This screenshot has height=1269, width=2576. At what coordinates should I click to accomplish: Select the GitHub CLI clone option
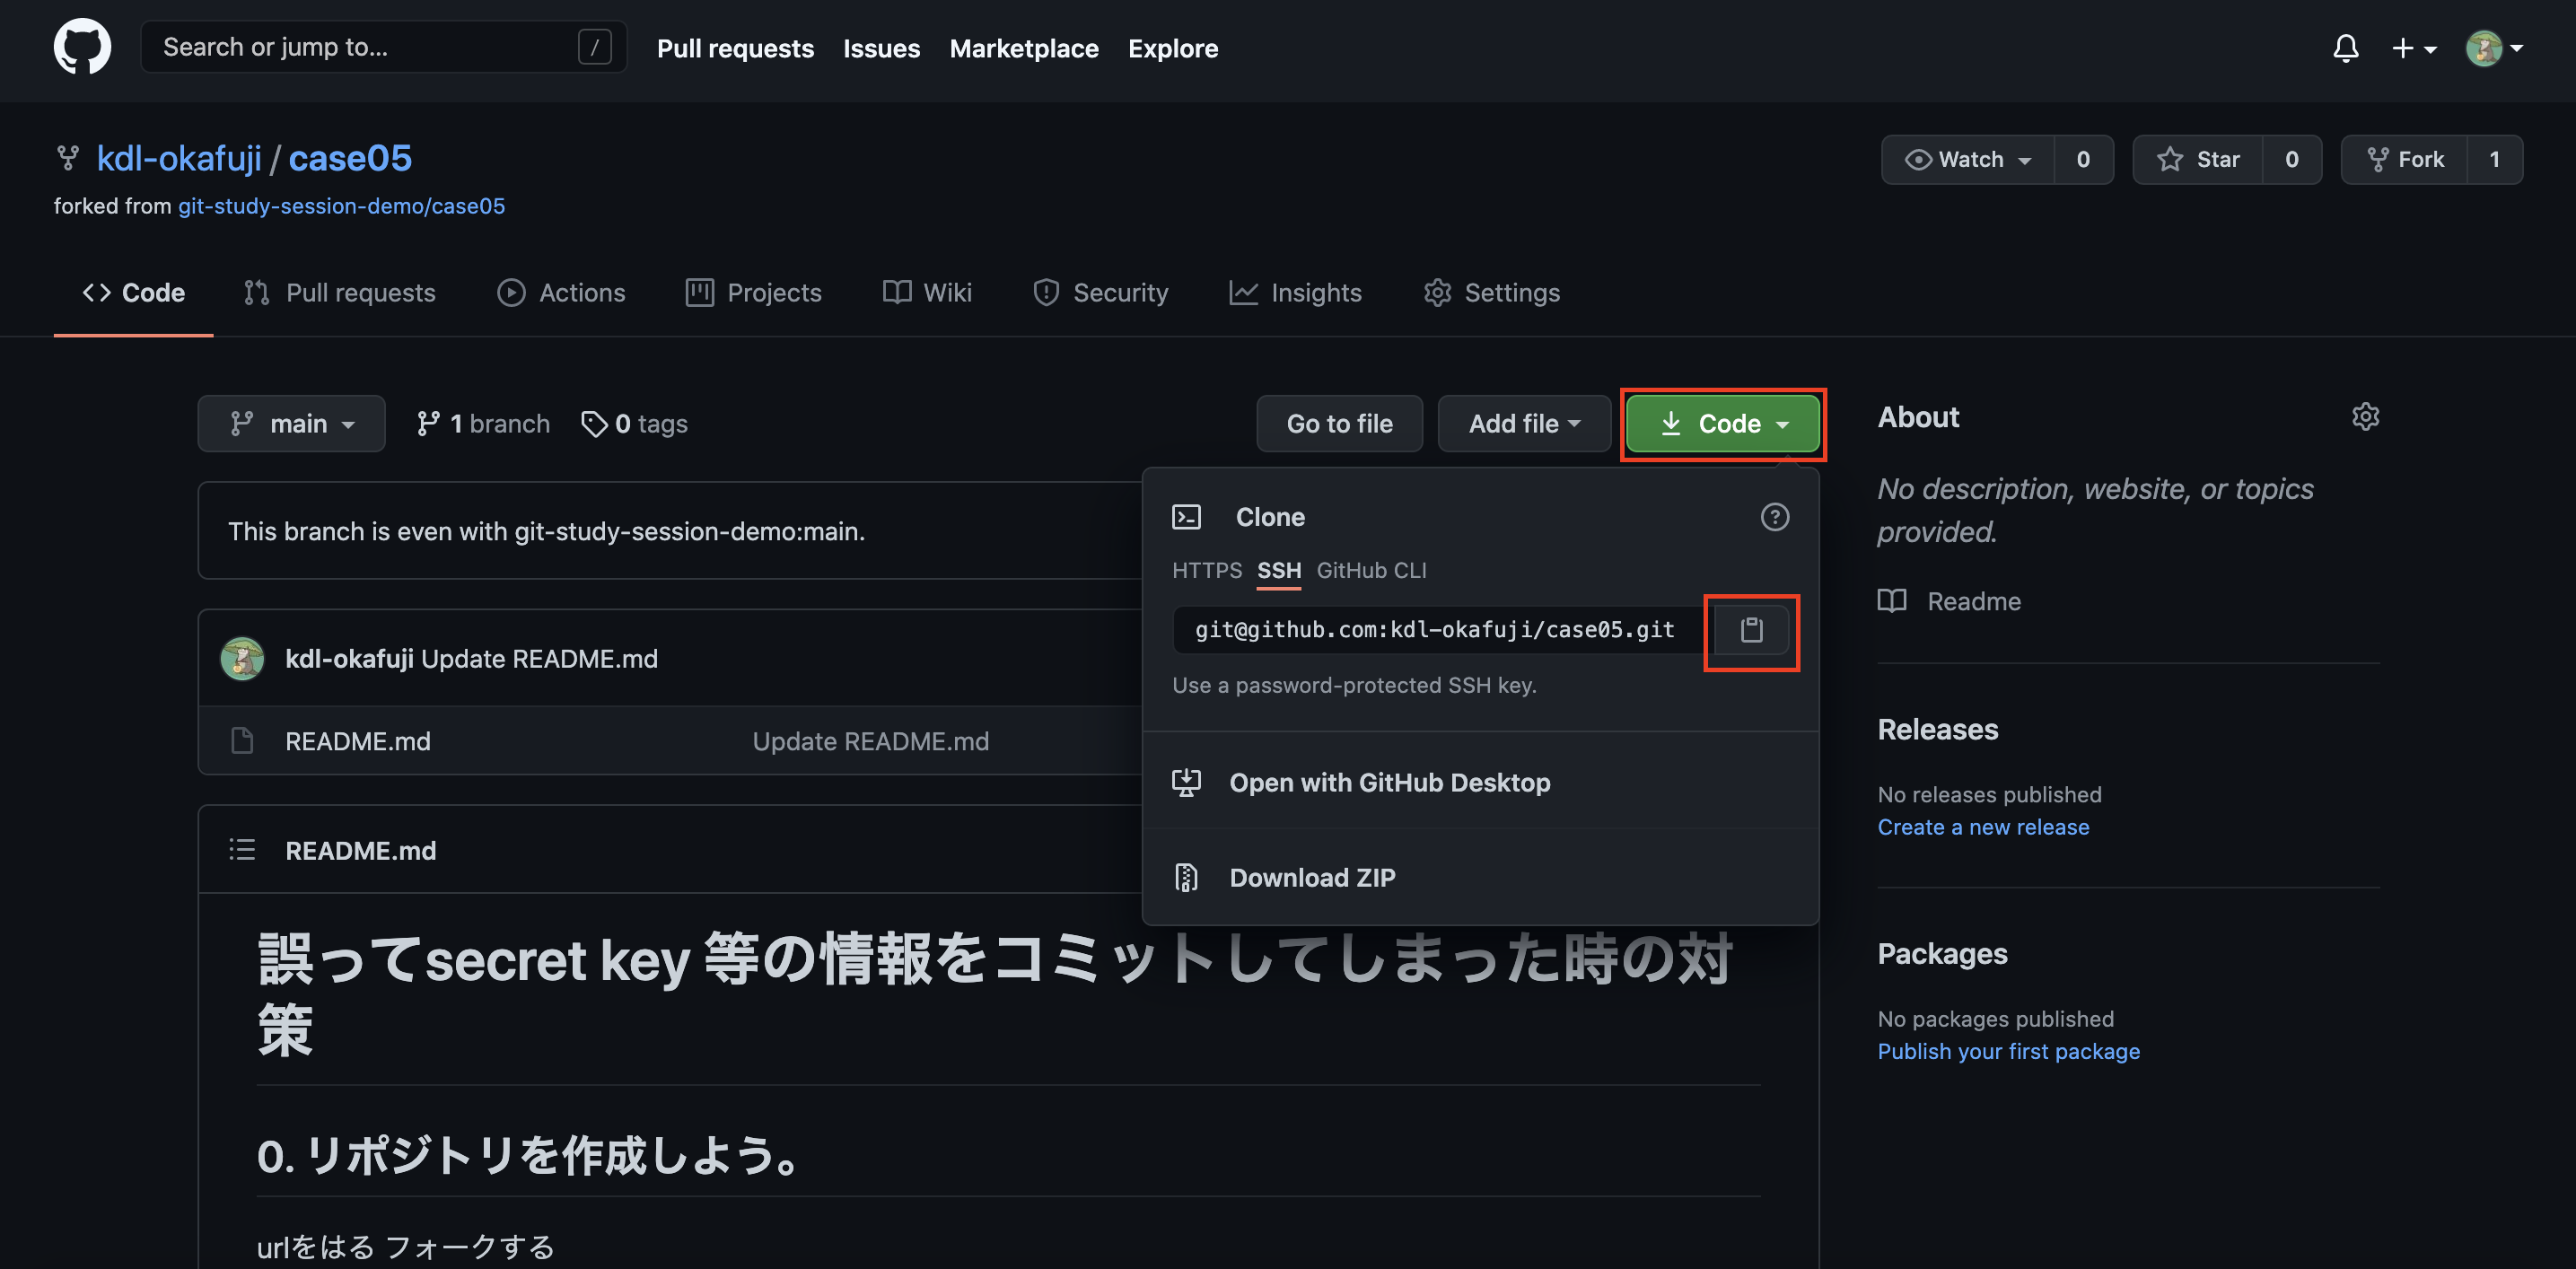point(1371,570)
